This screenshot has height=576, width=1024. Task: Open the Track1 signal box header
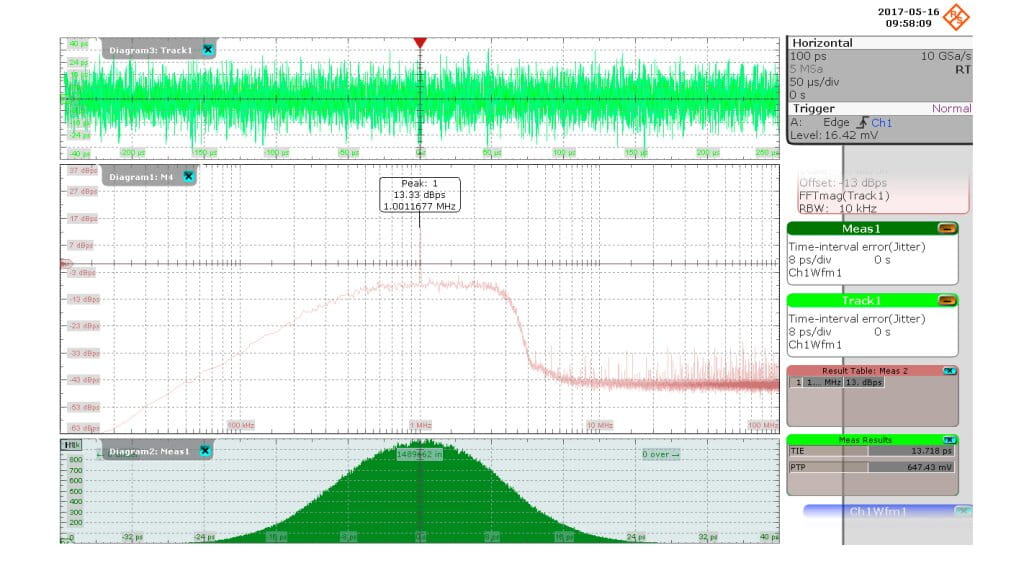coord(860,300)
